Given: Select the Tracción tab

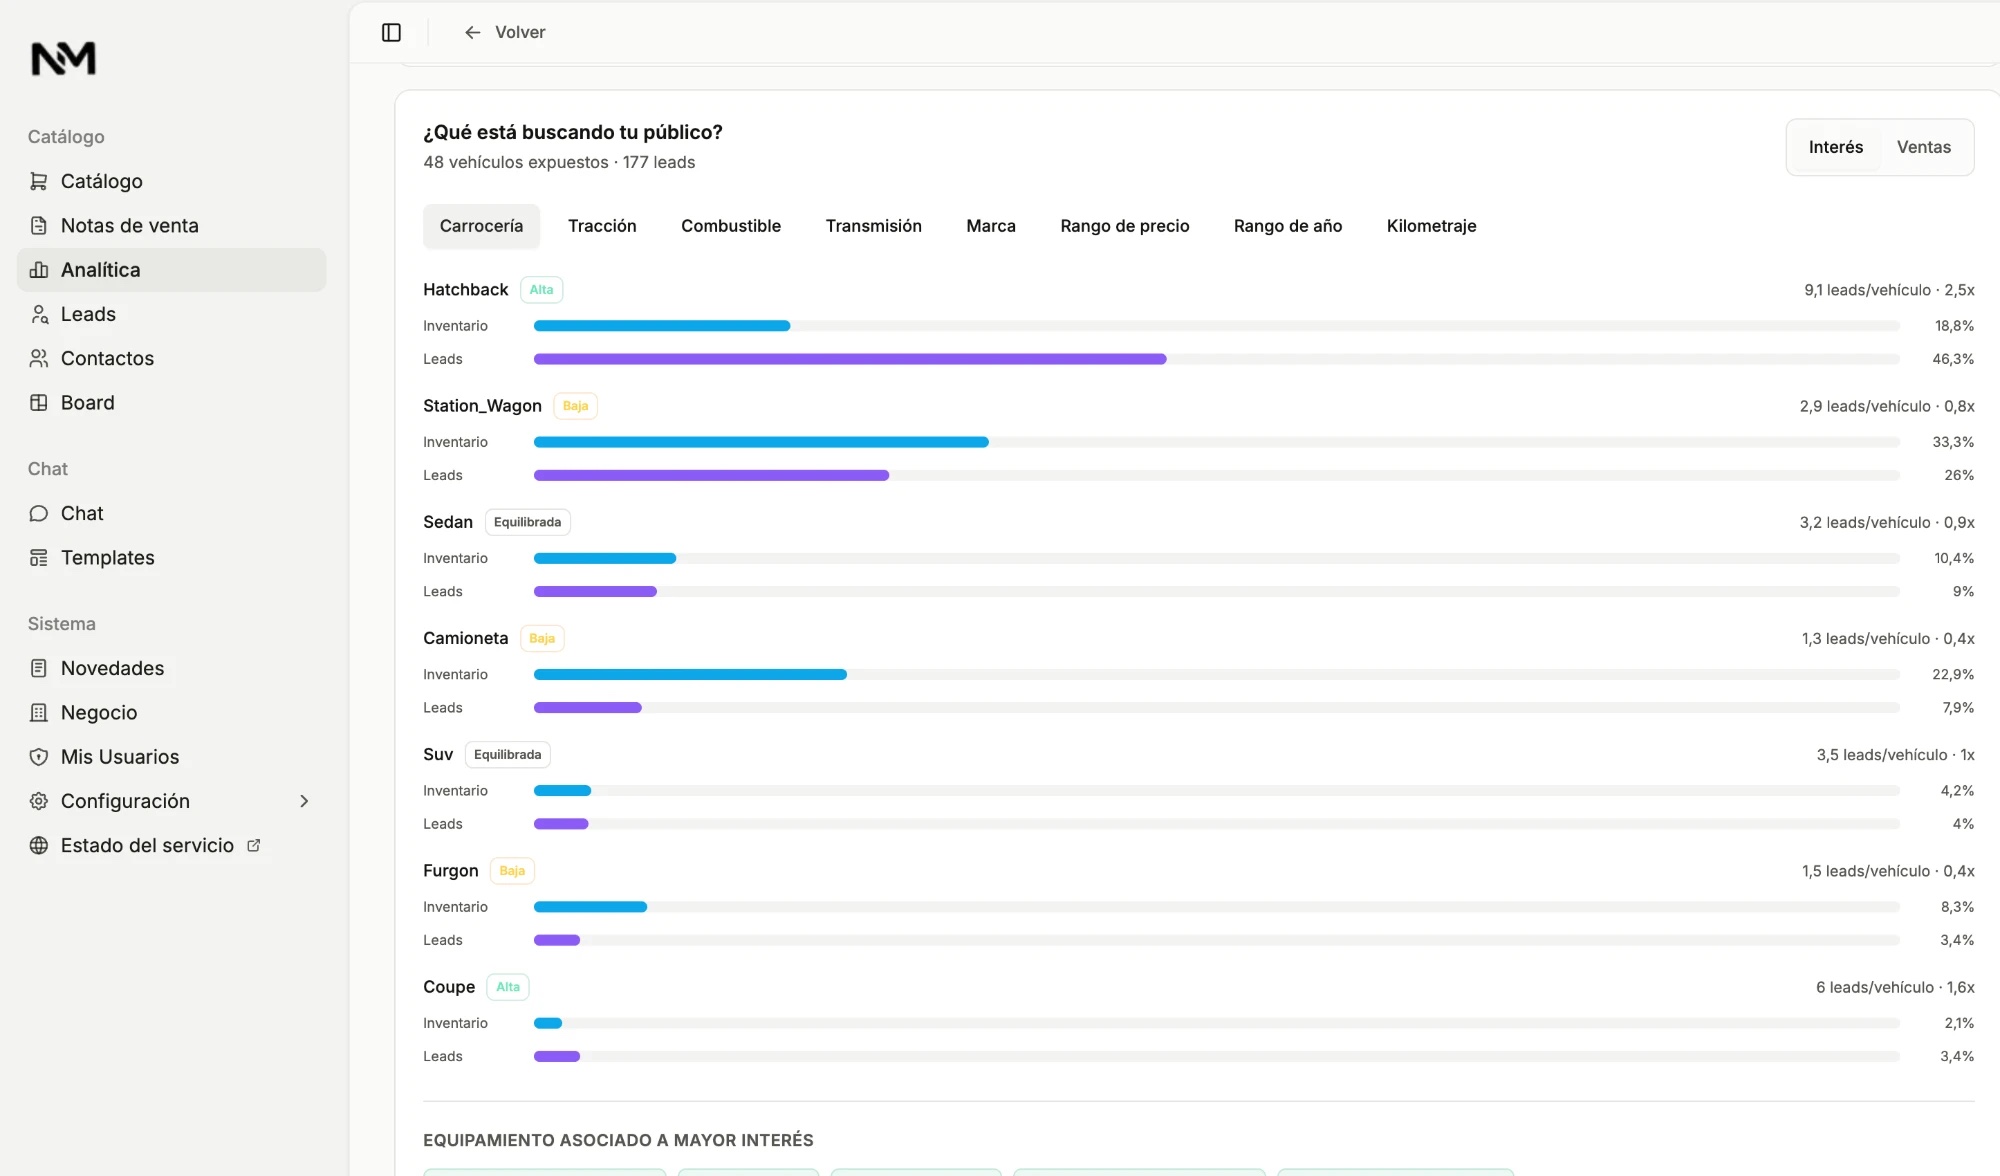Looking at the screenshot, I should [x=602, y=226].
